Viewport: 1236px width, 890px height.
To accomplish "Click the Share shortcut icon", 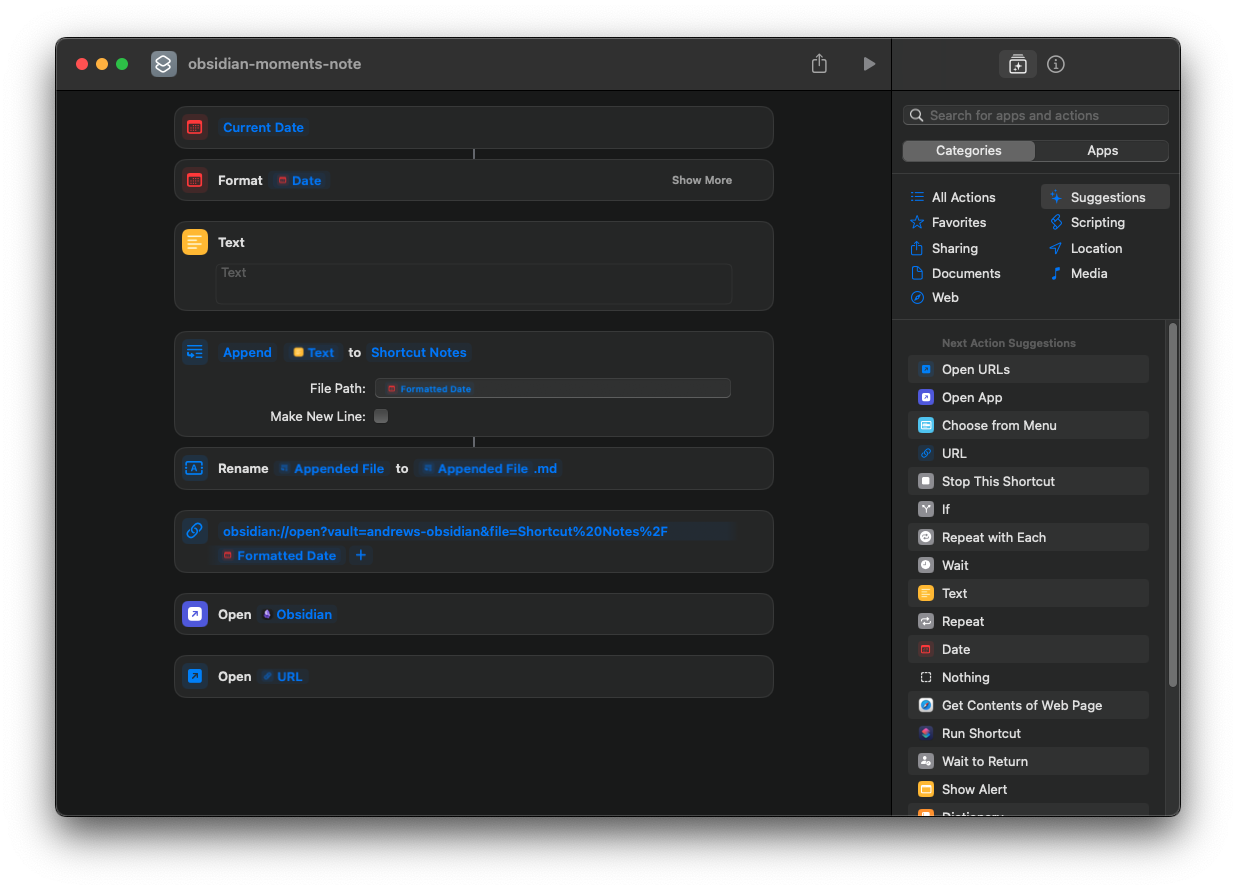I will (819, 64).
